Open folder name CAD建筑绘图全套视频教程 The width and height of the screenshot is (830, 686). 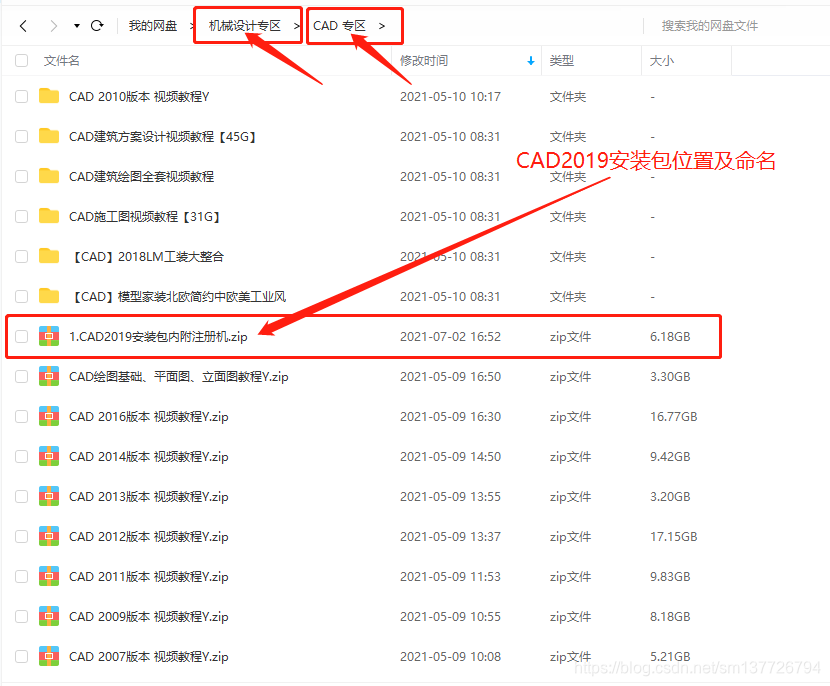(141, 177)
